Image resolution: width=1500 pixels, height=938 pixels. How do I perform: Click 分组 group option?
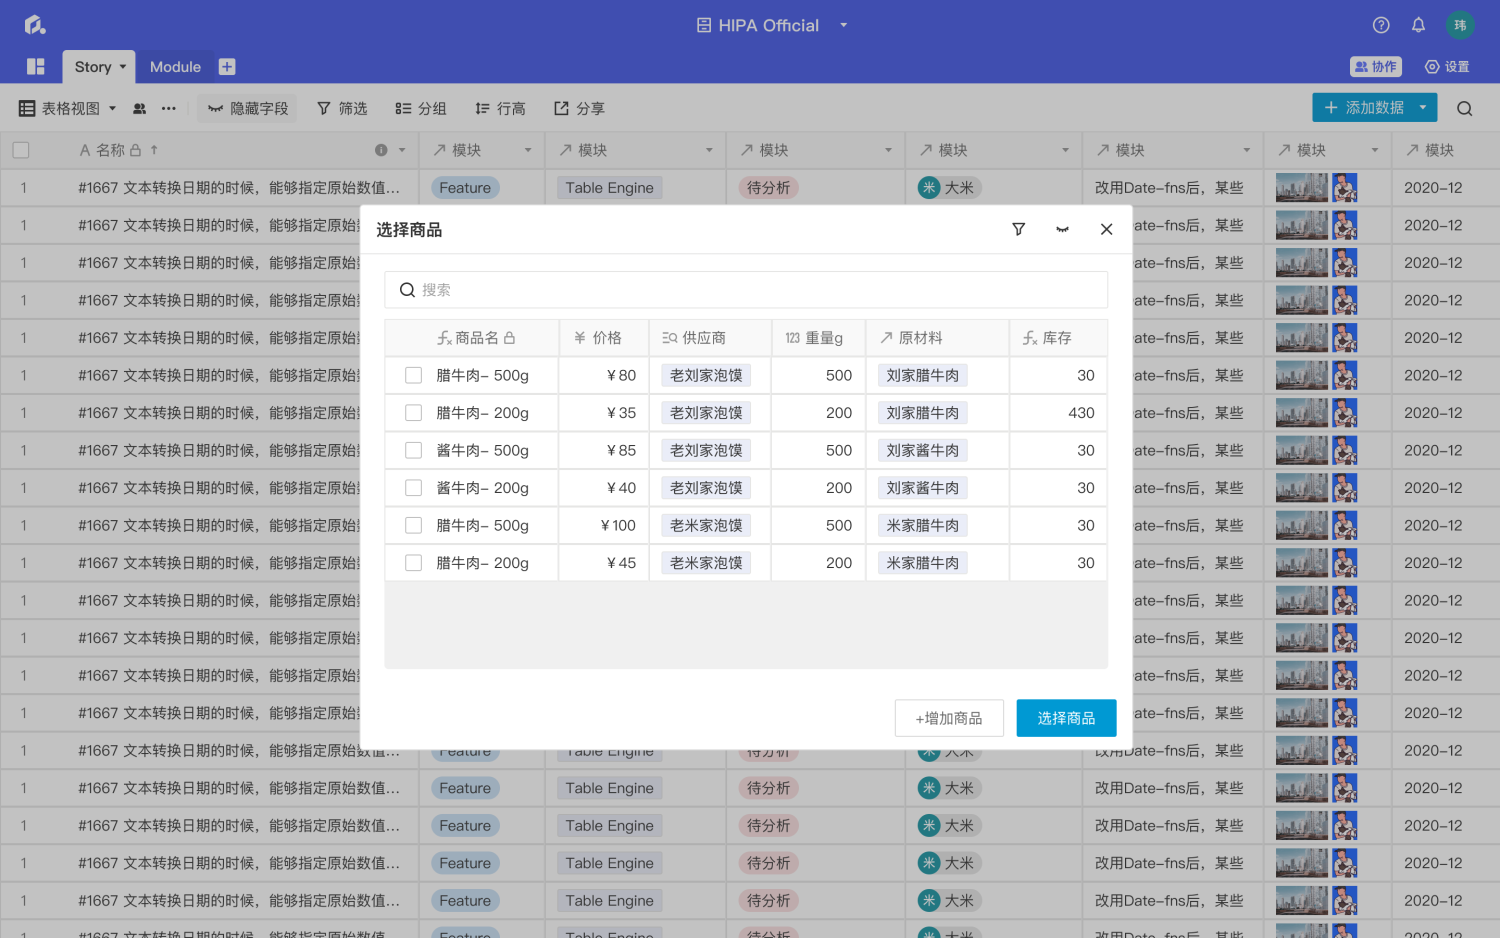pos(420,108)
